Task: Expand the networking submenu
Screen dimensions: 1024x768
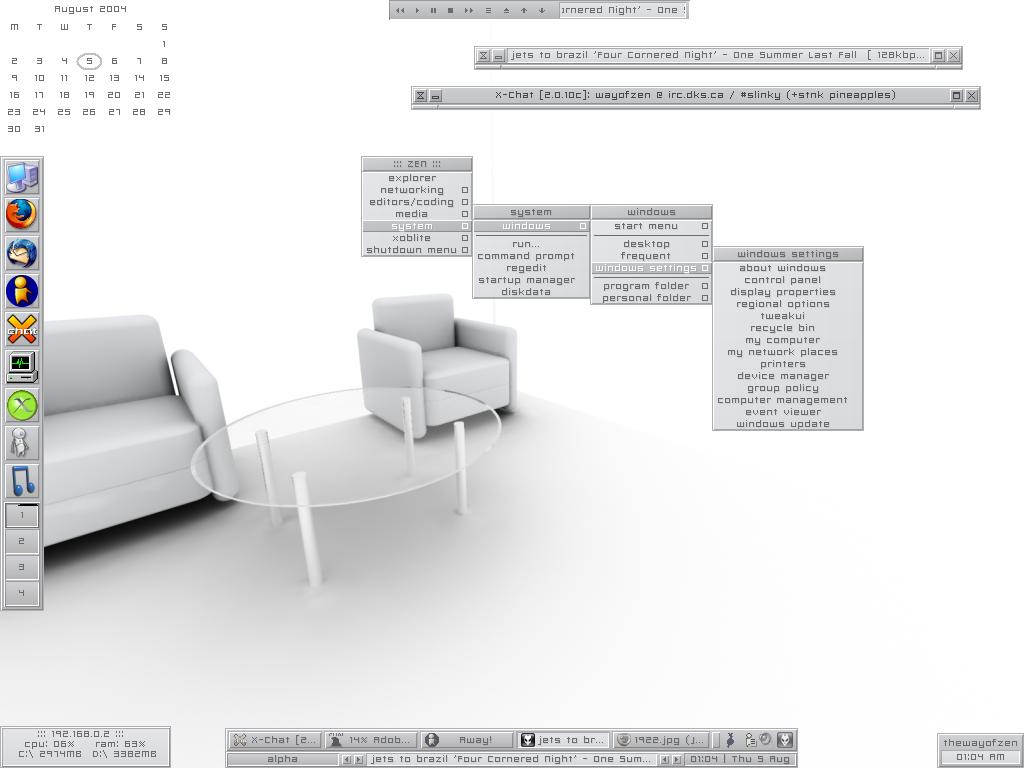Action: tap(413, 190)
